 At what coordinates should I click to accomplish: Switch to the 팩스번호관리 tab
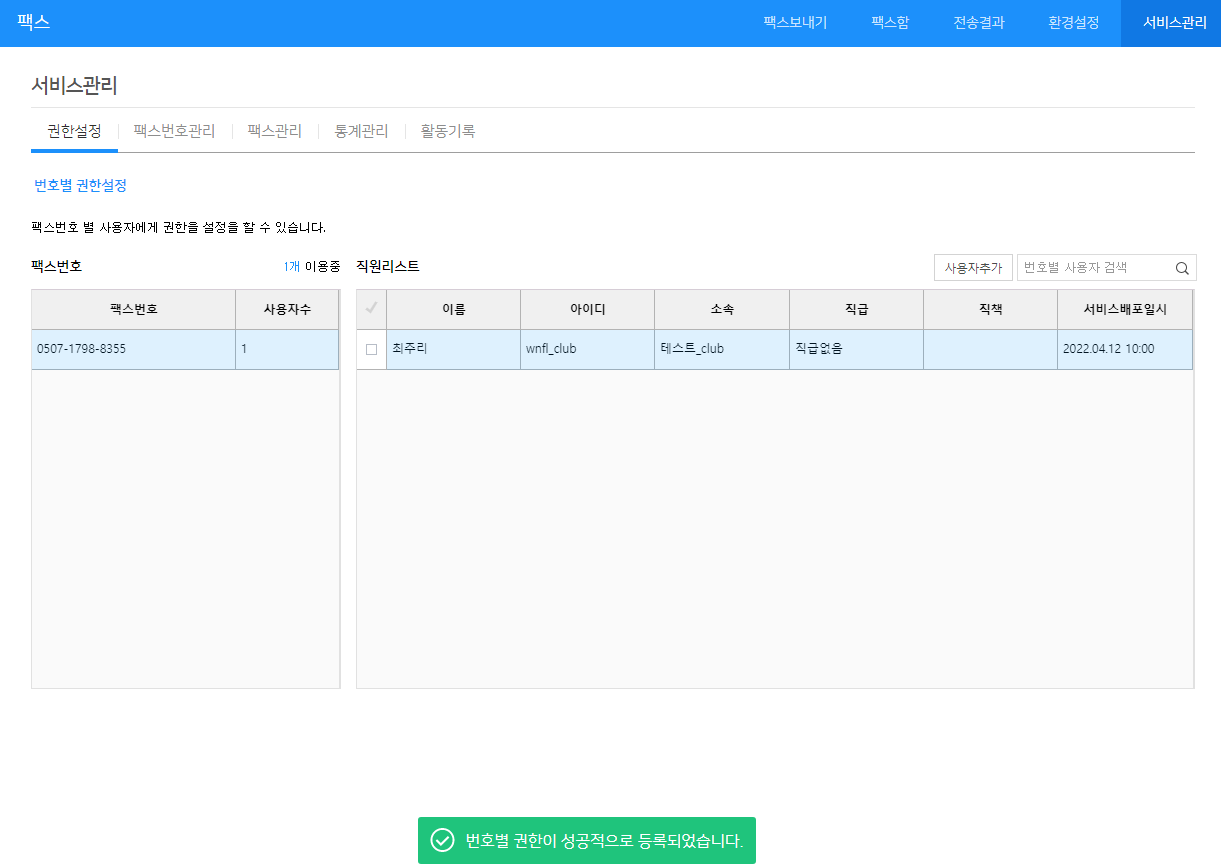click(x=174, y=131)
